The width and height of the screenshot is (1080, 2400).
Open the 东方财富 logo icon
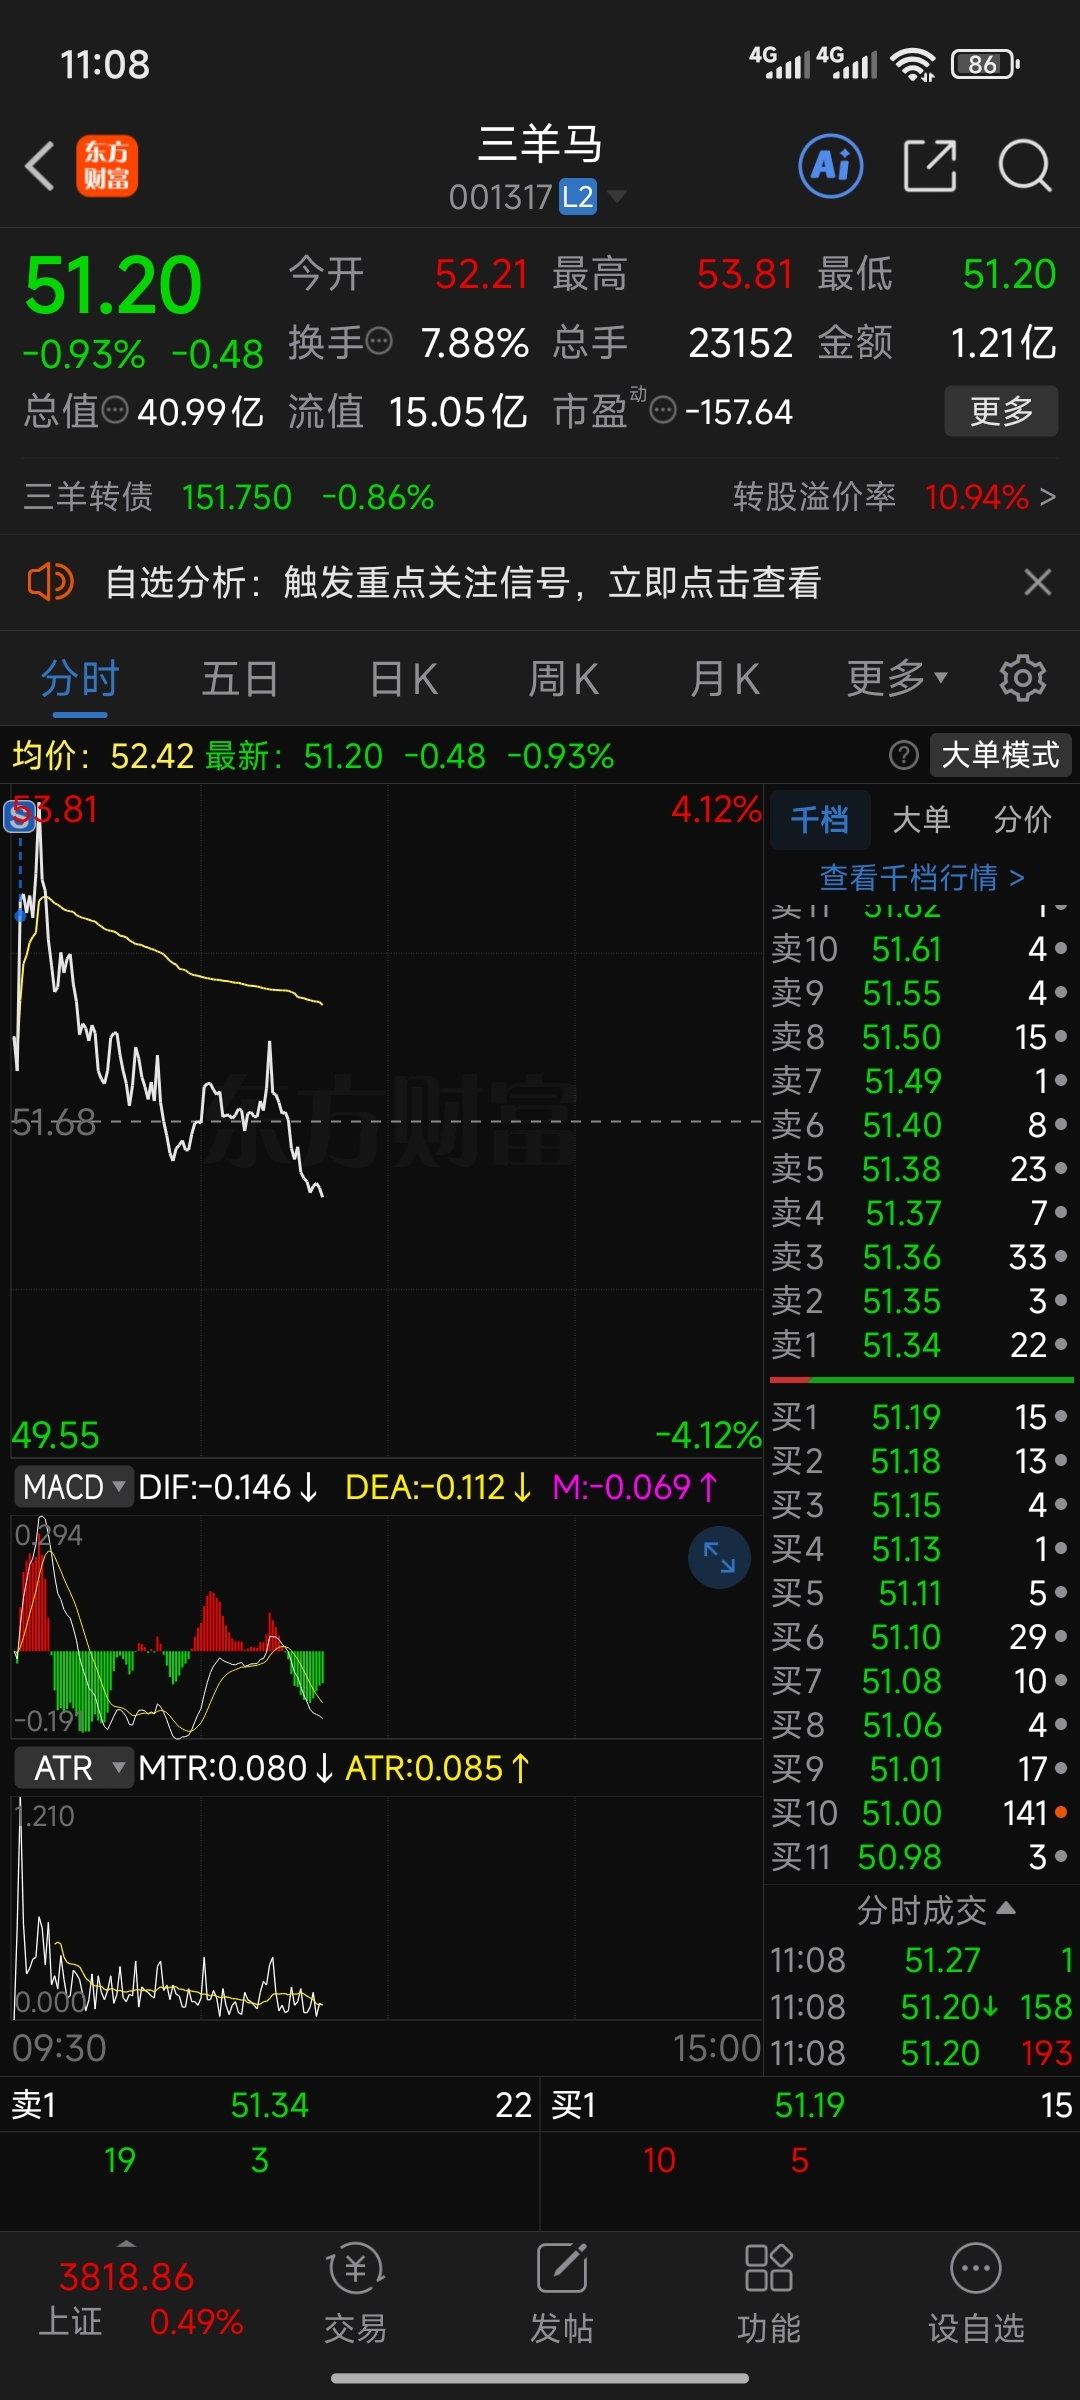click(107, 166)
